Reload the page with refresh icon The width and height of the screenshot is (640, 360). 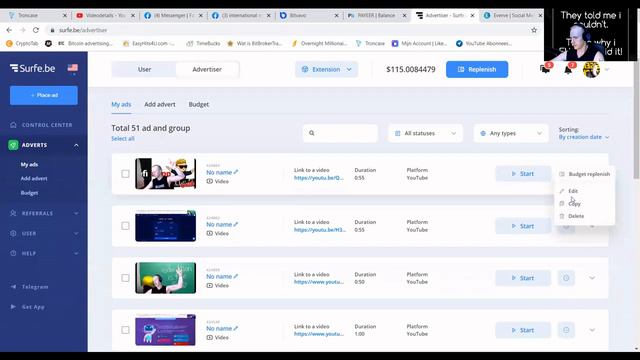coord(36,30)
